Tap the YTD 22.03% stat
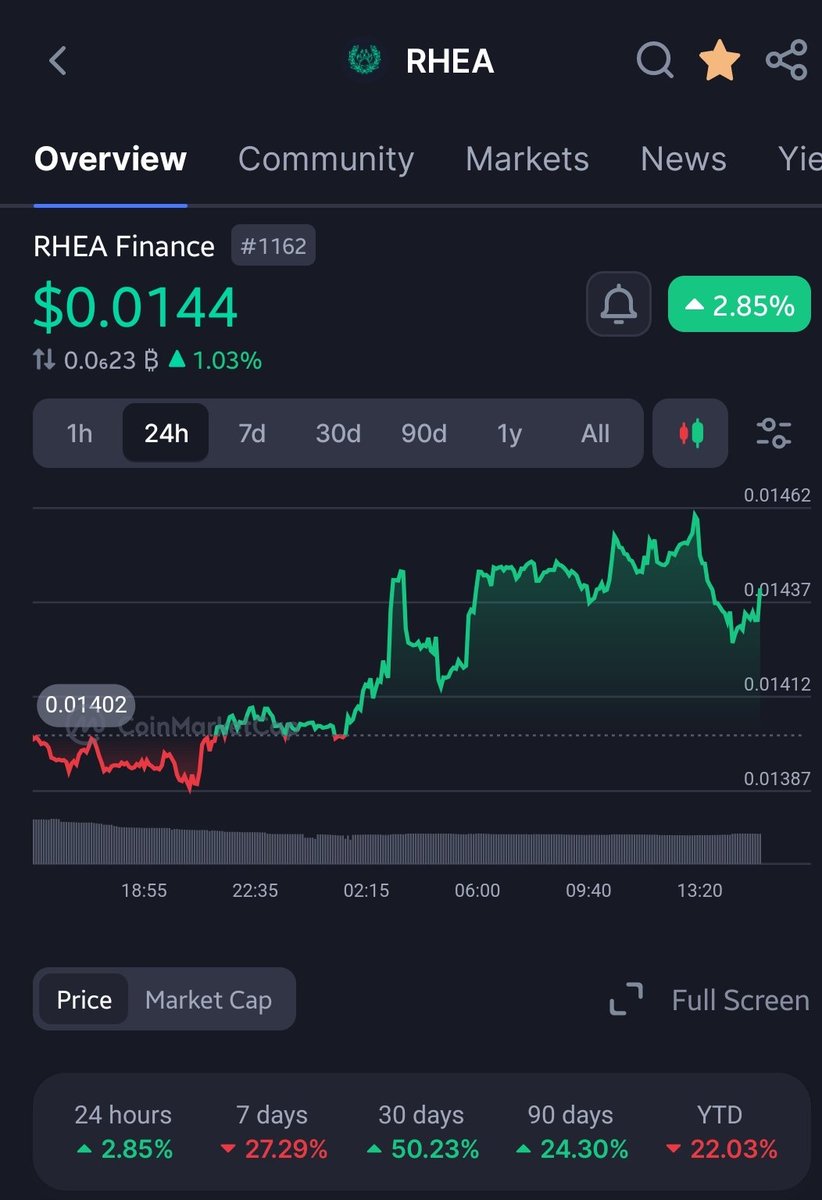Viewport: 822px width, 1200px height. tap(720, 1132)
